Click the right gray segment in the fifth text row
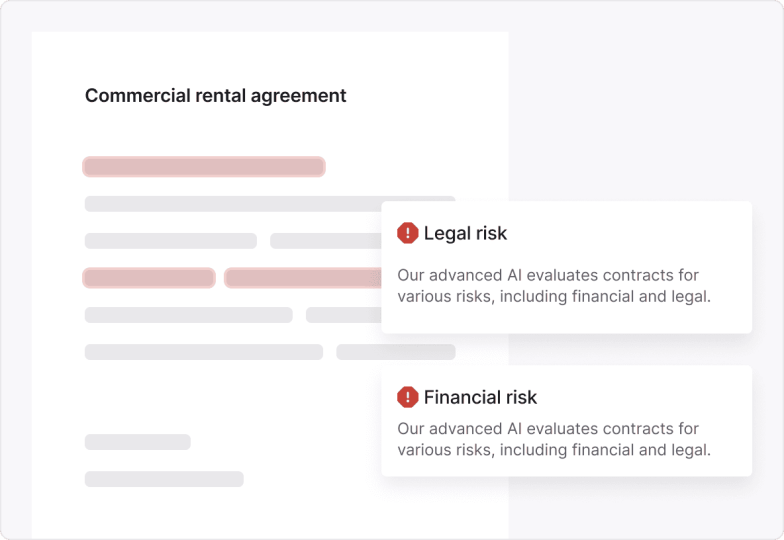 343,315
